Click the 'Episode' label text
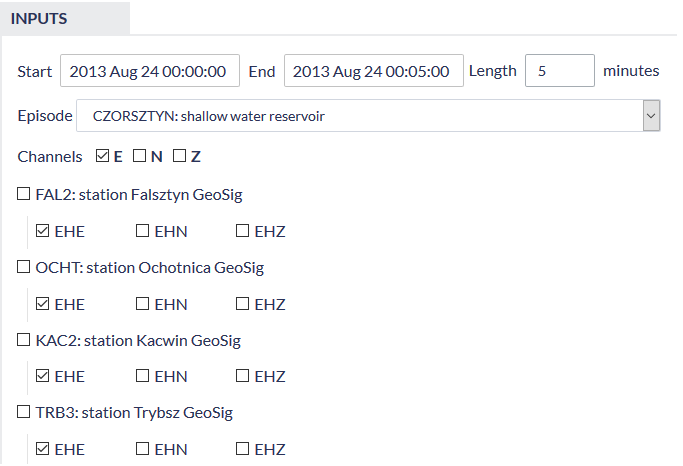 [x=45, y=116]
